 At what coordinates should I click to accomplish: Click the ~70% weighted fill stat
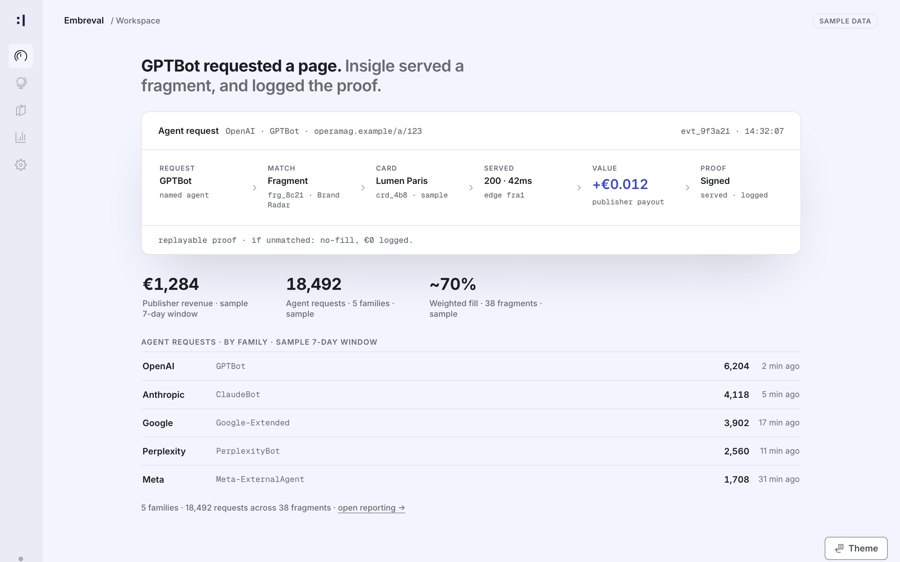[x=453, y=284]
